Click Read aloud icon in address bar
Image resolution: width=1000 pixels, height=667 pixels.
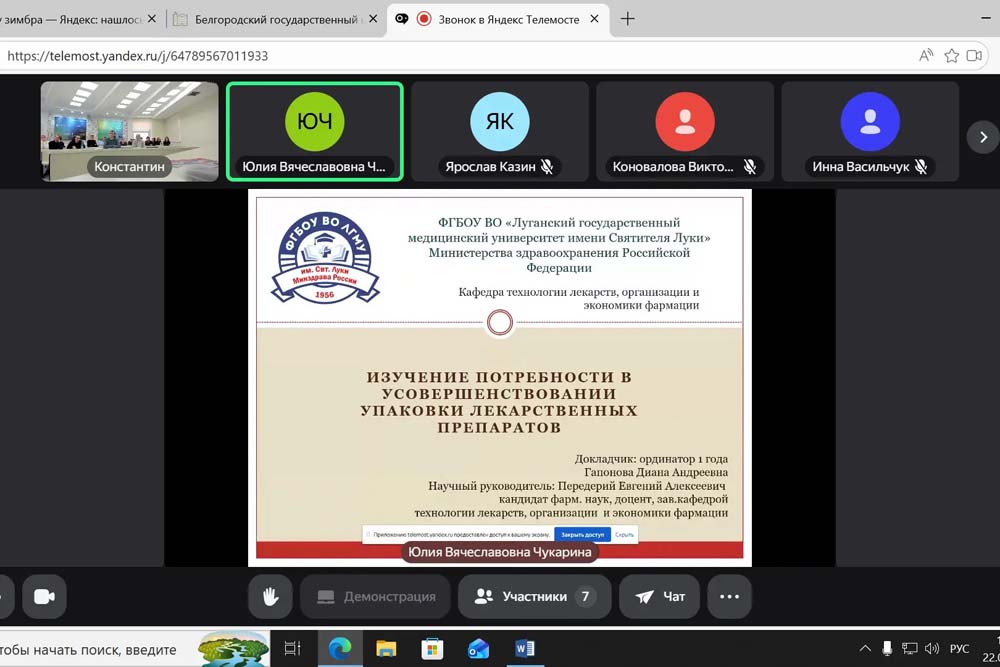click(926, 55)
